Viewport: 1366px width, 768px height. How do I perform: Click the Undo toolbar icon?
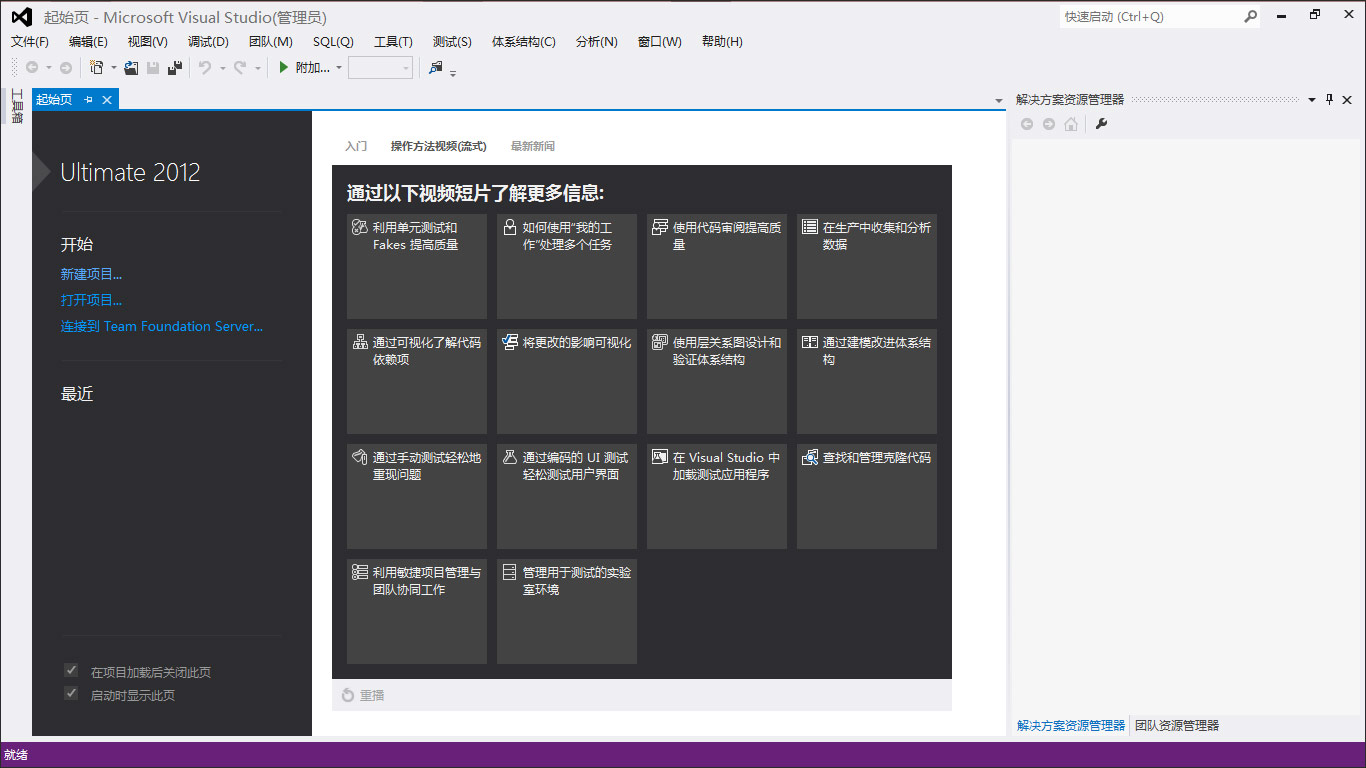tap(205, 68)
